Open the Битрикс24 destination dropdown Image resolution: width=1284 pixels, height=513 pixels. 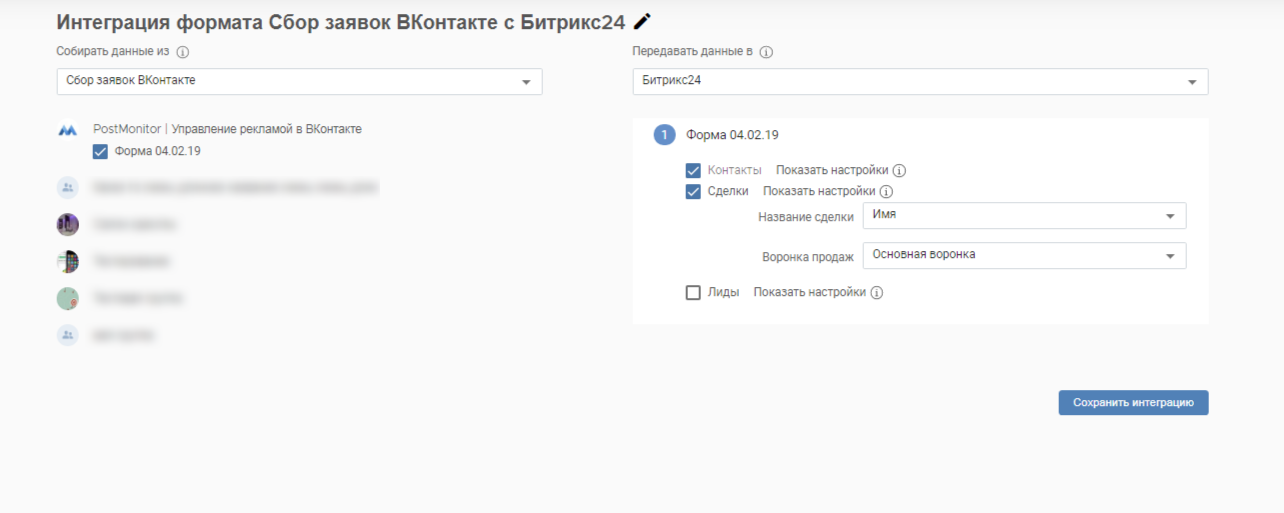(x=920, y=81)
